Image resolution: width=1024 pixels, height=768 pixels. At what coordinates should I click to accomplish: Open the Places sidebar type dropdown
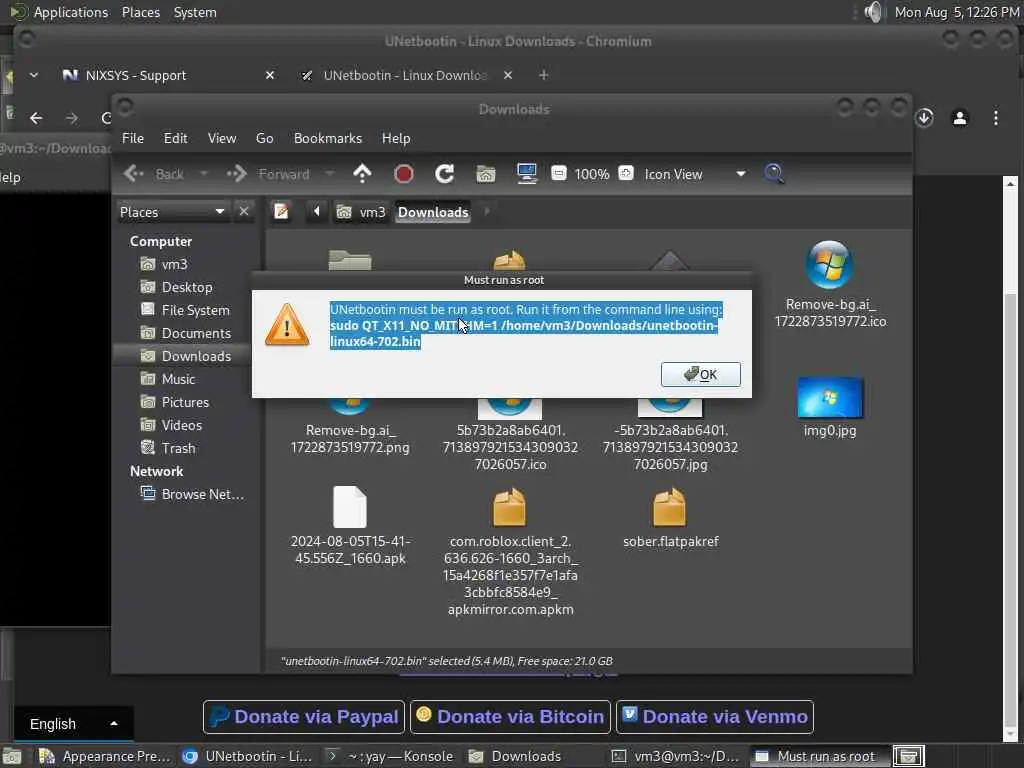click(172, 212)
